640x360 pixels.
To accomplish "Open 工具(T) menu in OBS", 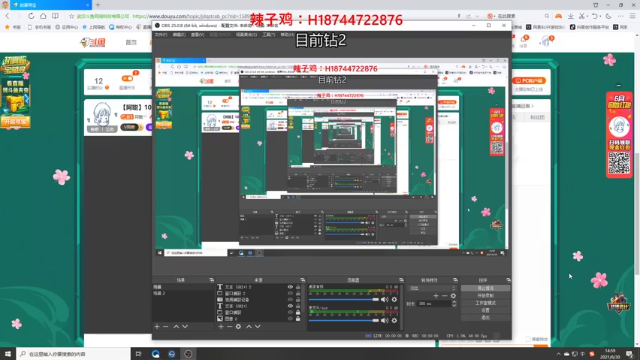I will (269, 35).
